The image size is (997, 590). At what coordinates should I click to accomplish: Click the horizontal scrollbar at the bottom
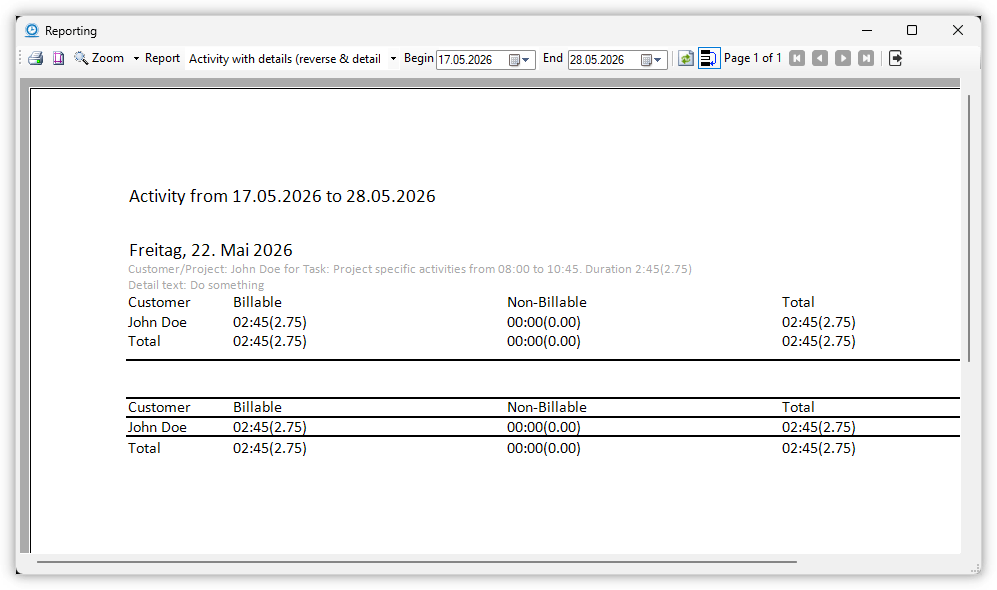click(x=416, y=562)
